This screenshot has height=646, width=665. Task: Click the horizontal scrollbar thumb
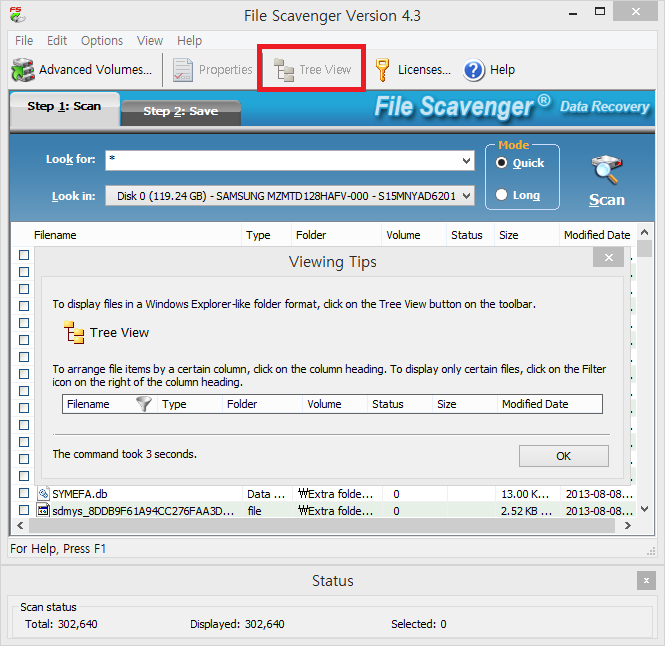[321, 526]
